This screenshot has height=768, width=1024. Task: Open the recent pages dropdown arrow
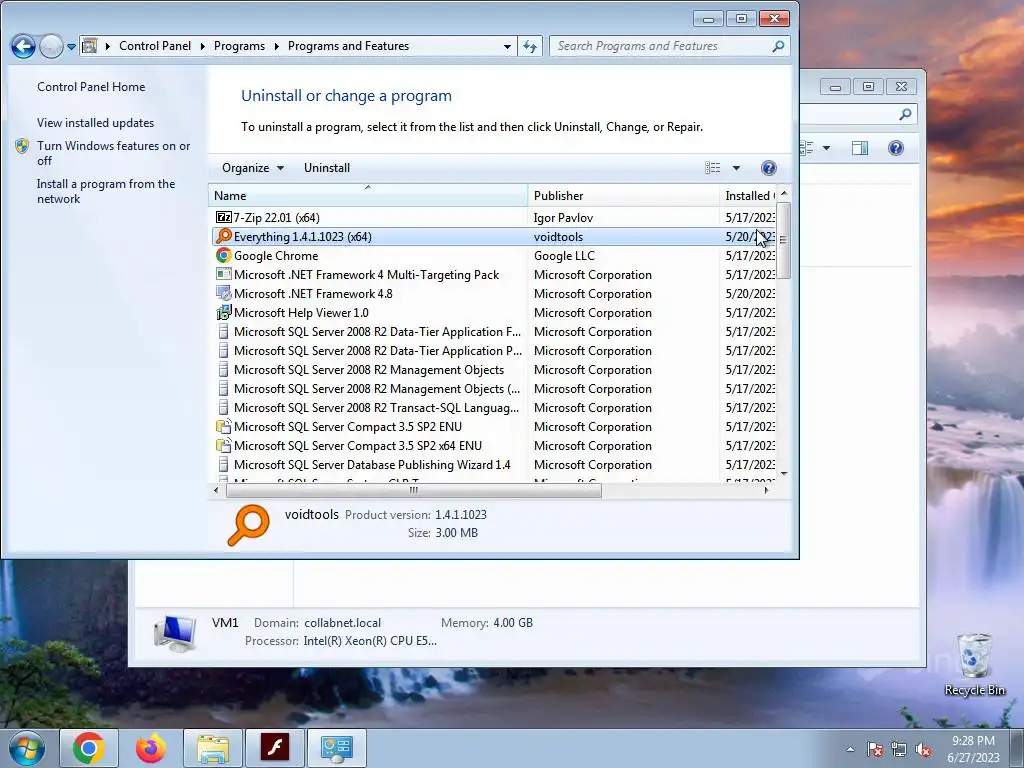(72, 47)
